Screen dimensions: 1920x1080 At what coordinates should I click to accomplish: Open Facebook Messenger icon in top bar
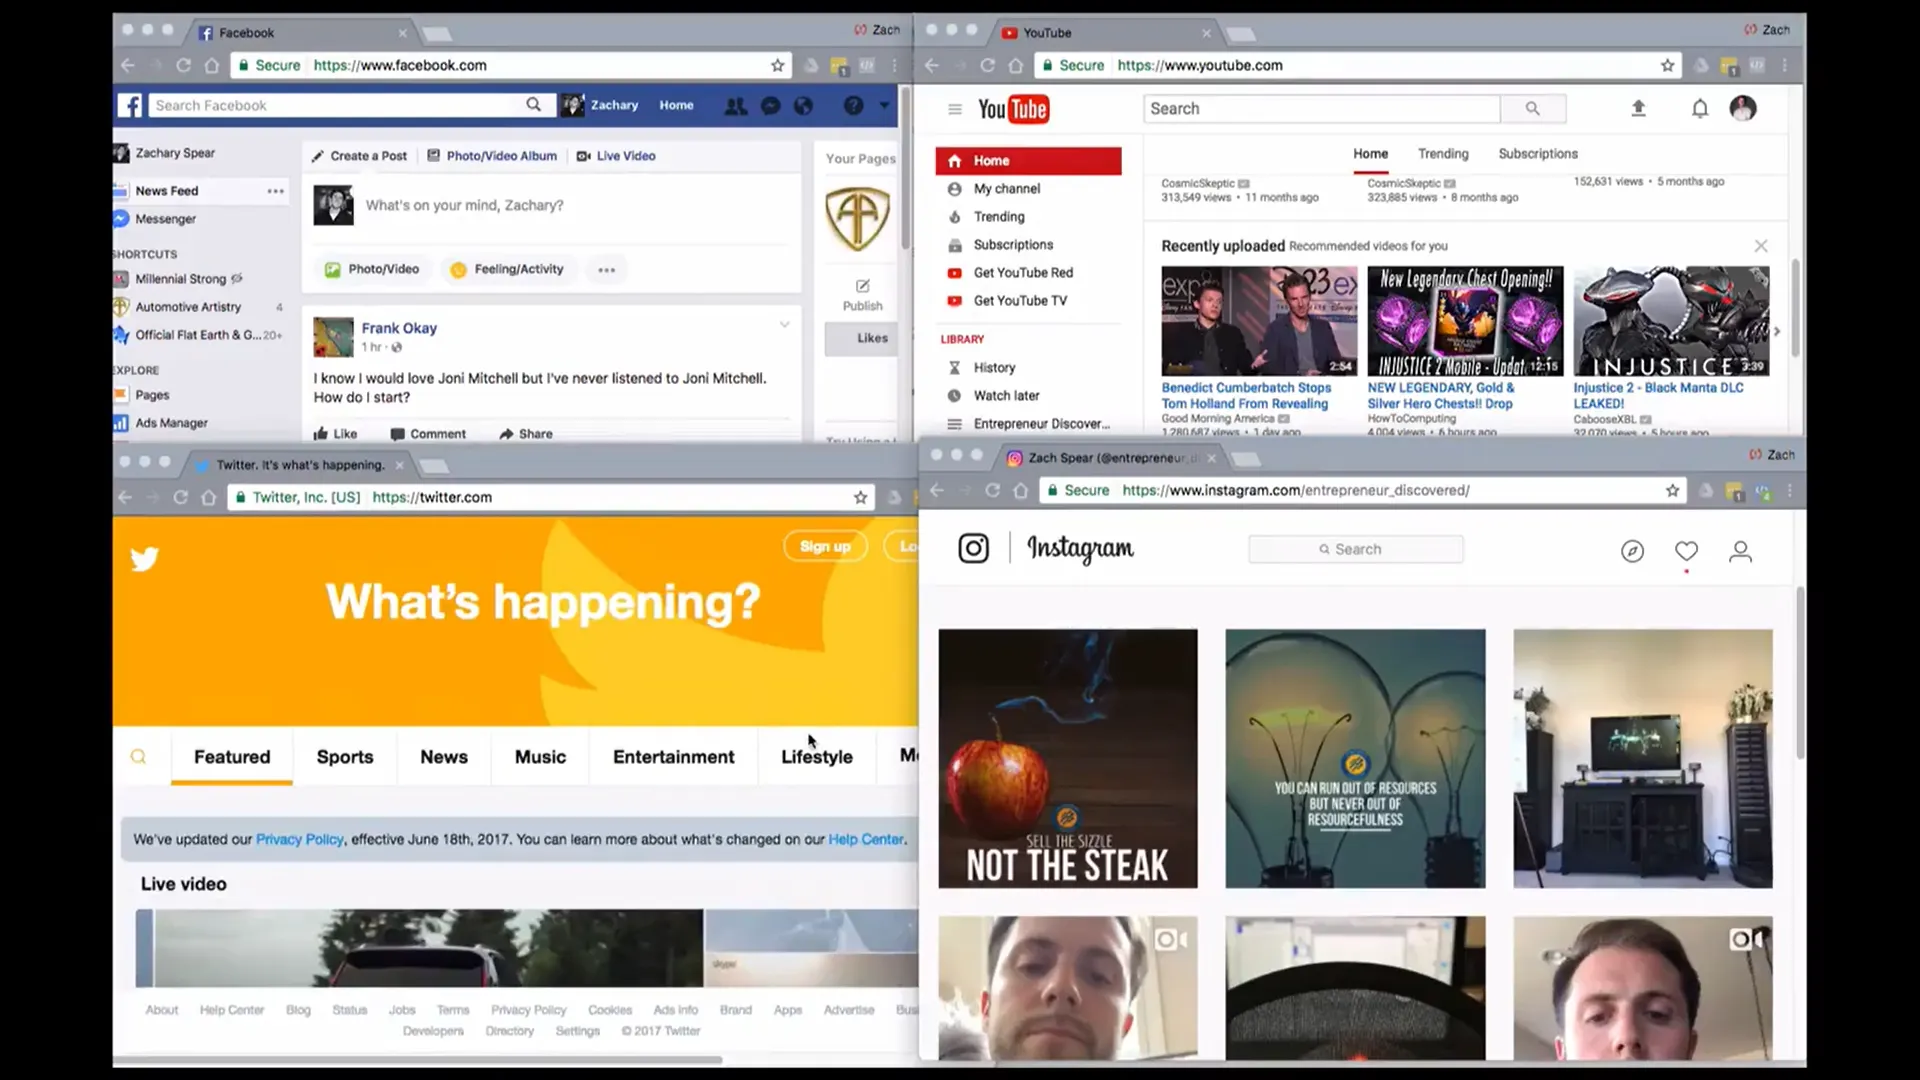[x=770, y=105]
